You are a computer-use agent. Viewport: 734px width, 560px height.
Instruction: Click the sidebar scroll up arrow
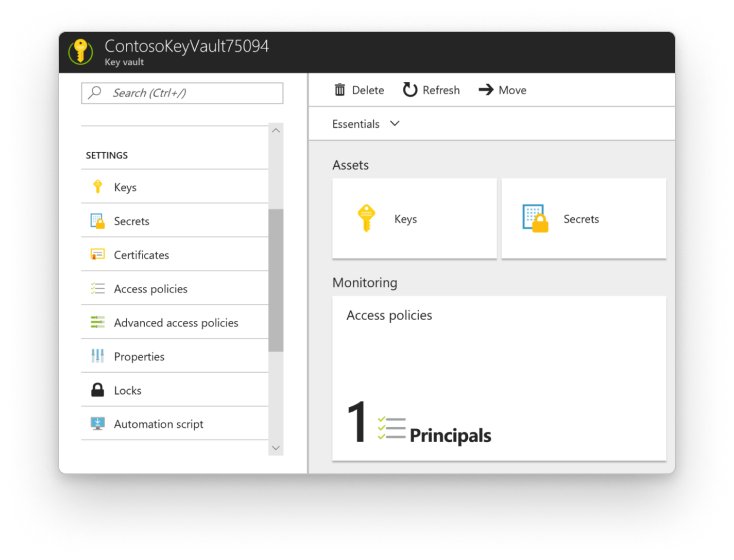tap(276, 130)
